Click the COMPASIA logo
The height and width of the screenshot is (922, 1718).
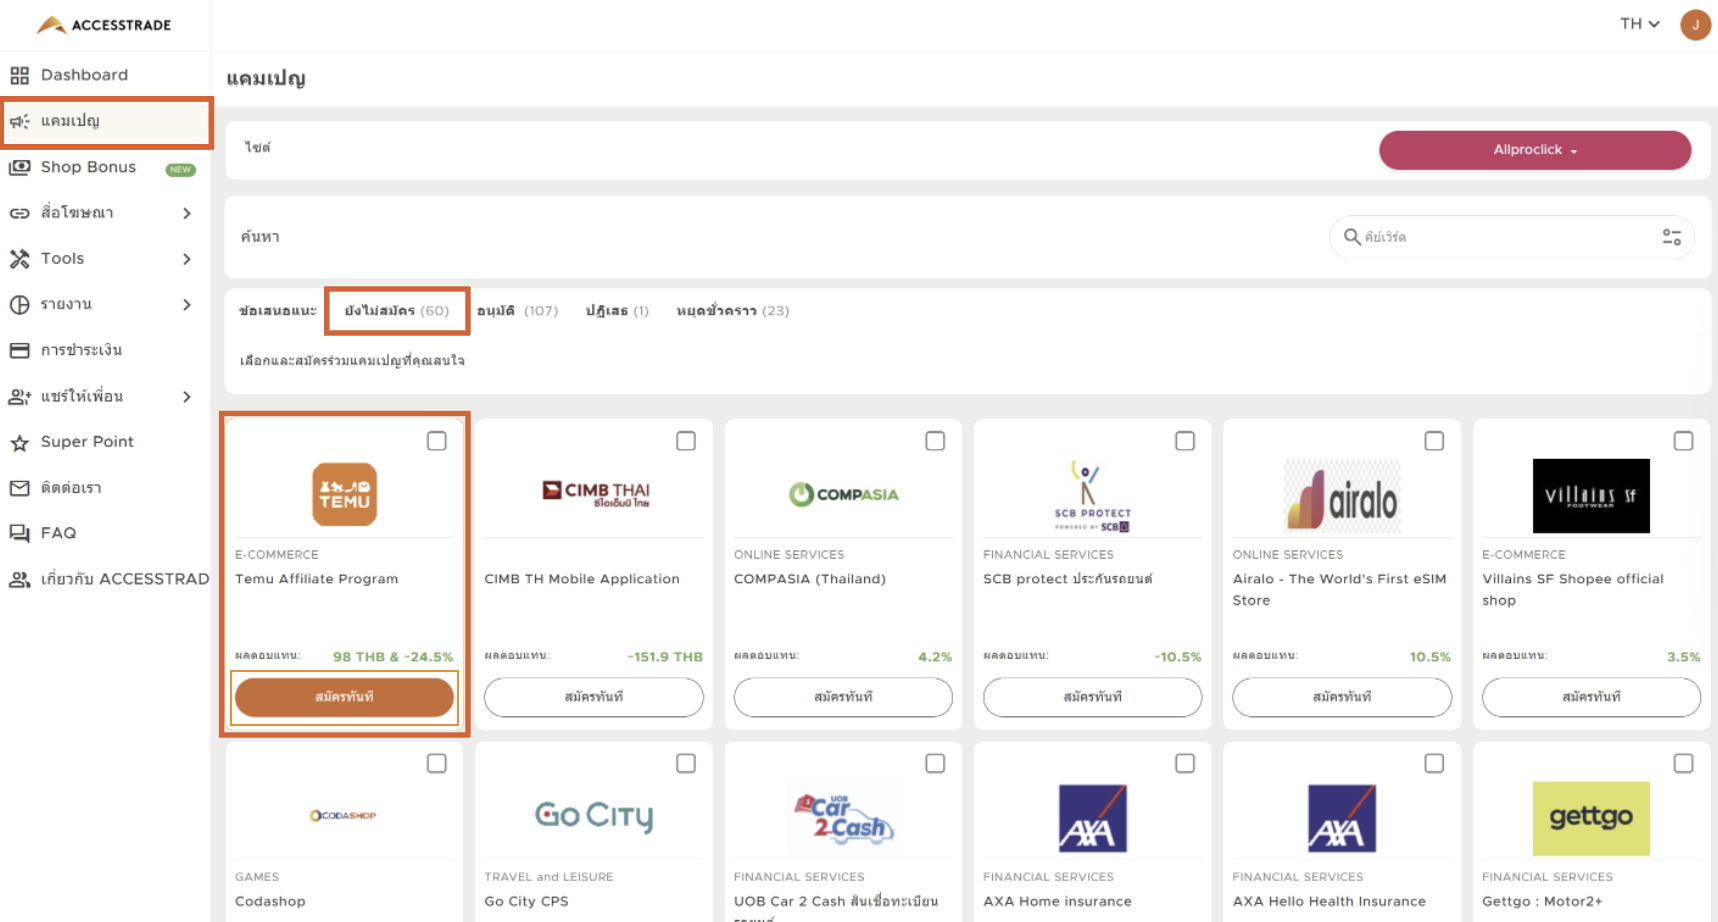click(844, 494)
